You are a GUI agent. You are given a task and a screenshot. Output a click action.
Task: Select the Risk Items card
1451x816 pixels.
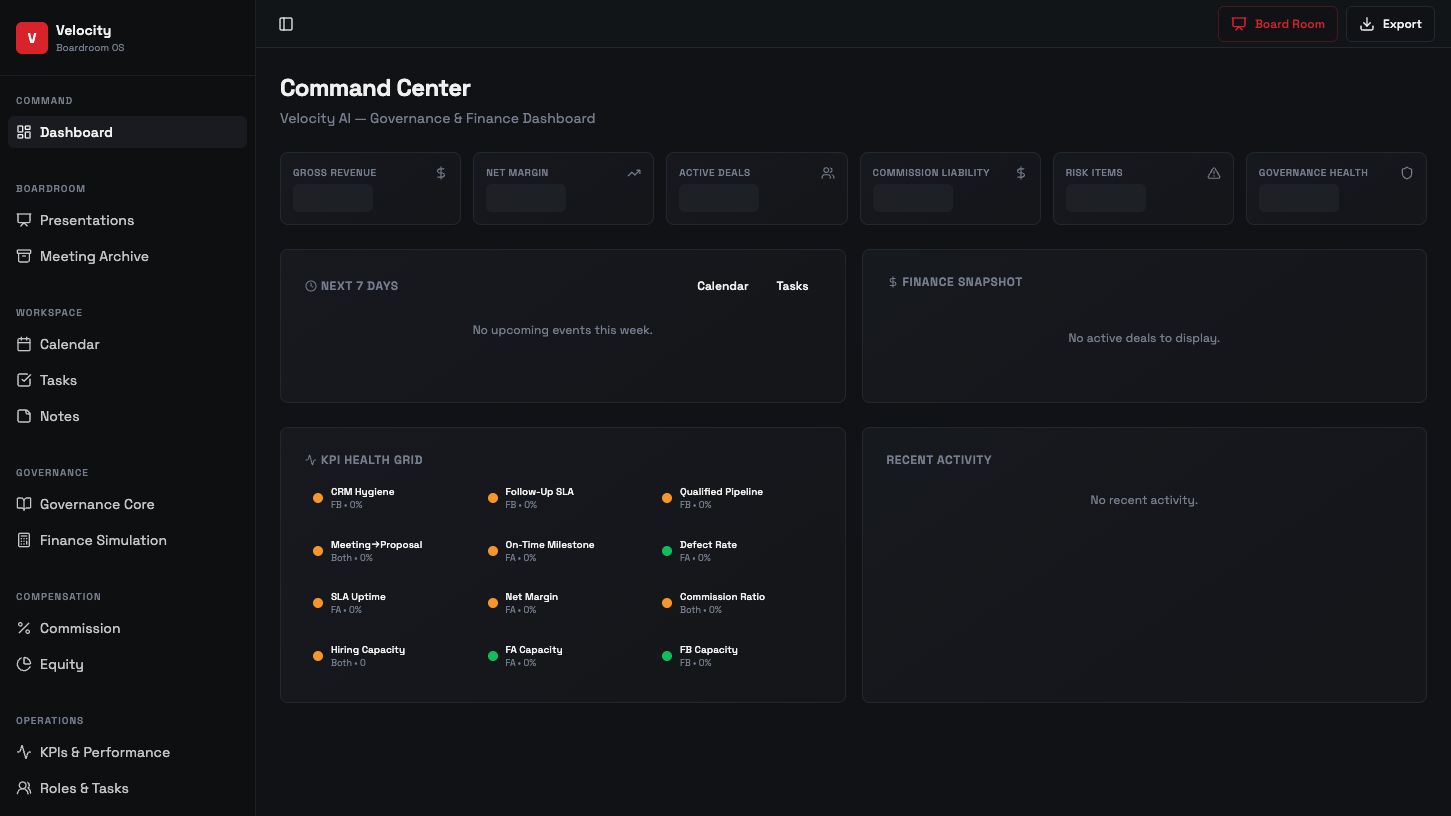[x=1143, y=188]
